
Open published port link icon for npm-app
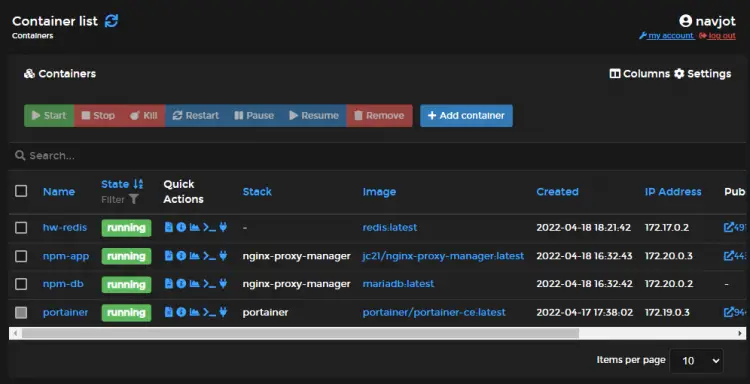[728, 256]
